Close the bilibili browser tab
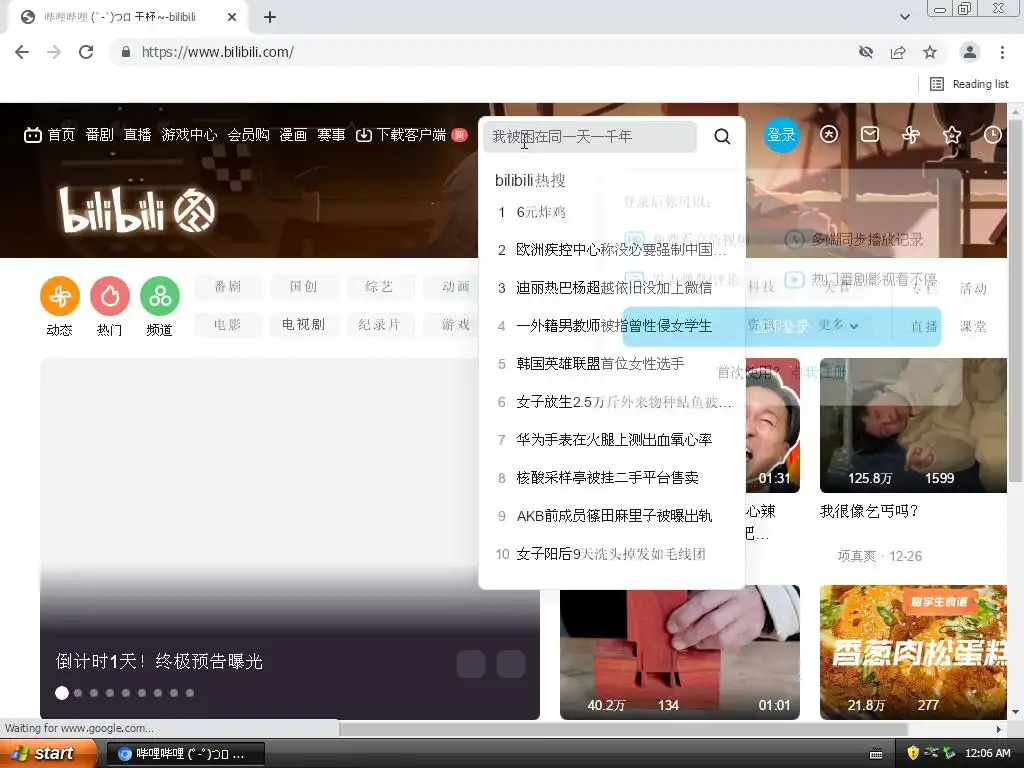1024x768 pixels. (x=232, y=18)
